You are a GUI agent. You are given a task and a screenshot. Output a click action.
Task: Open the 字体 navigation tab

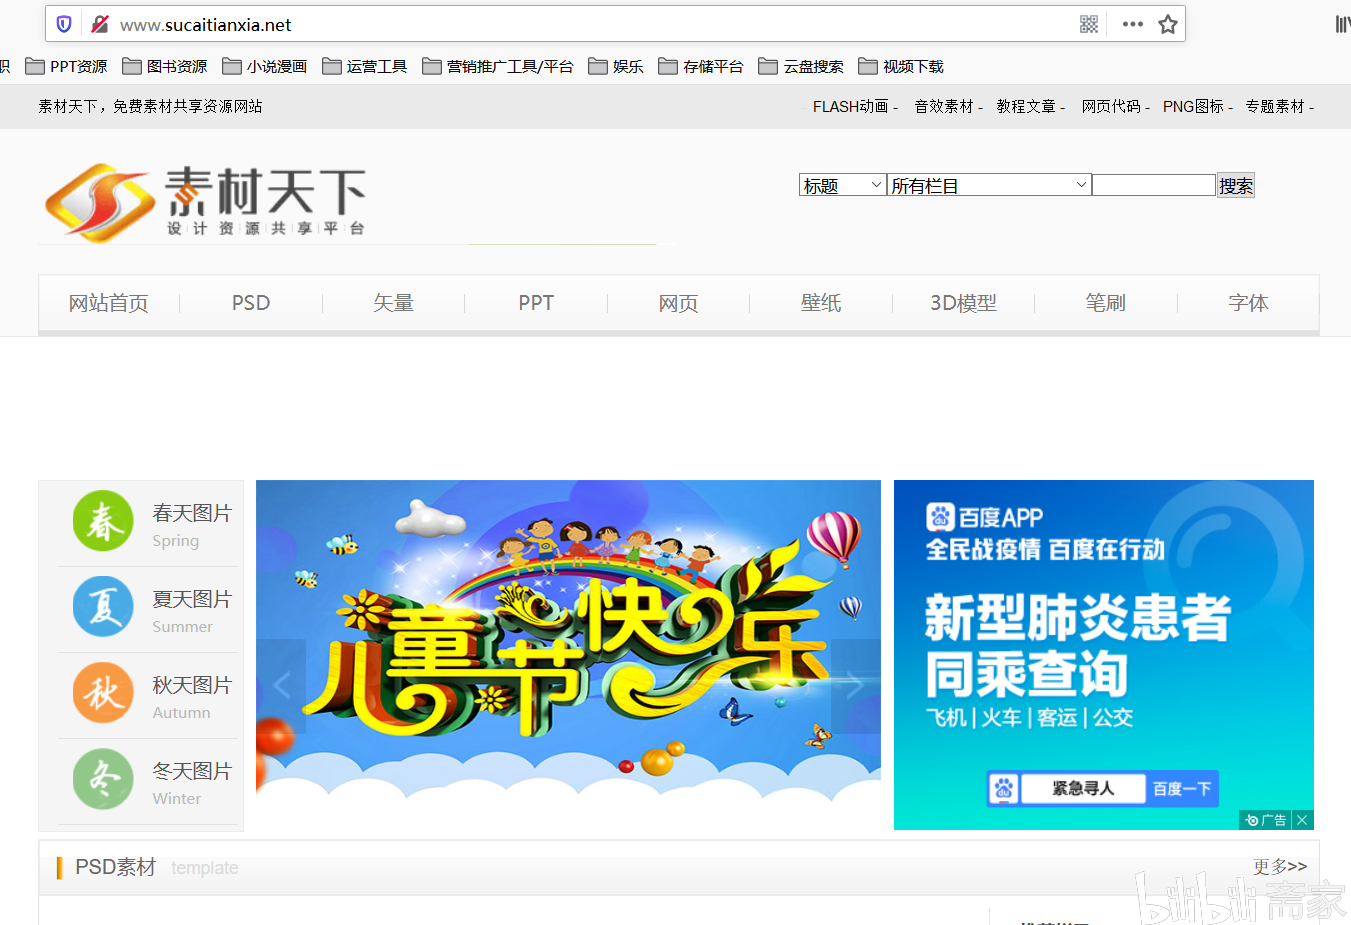(x=1248, y=303)
